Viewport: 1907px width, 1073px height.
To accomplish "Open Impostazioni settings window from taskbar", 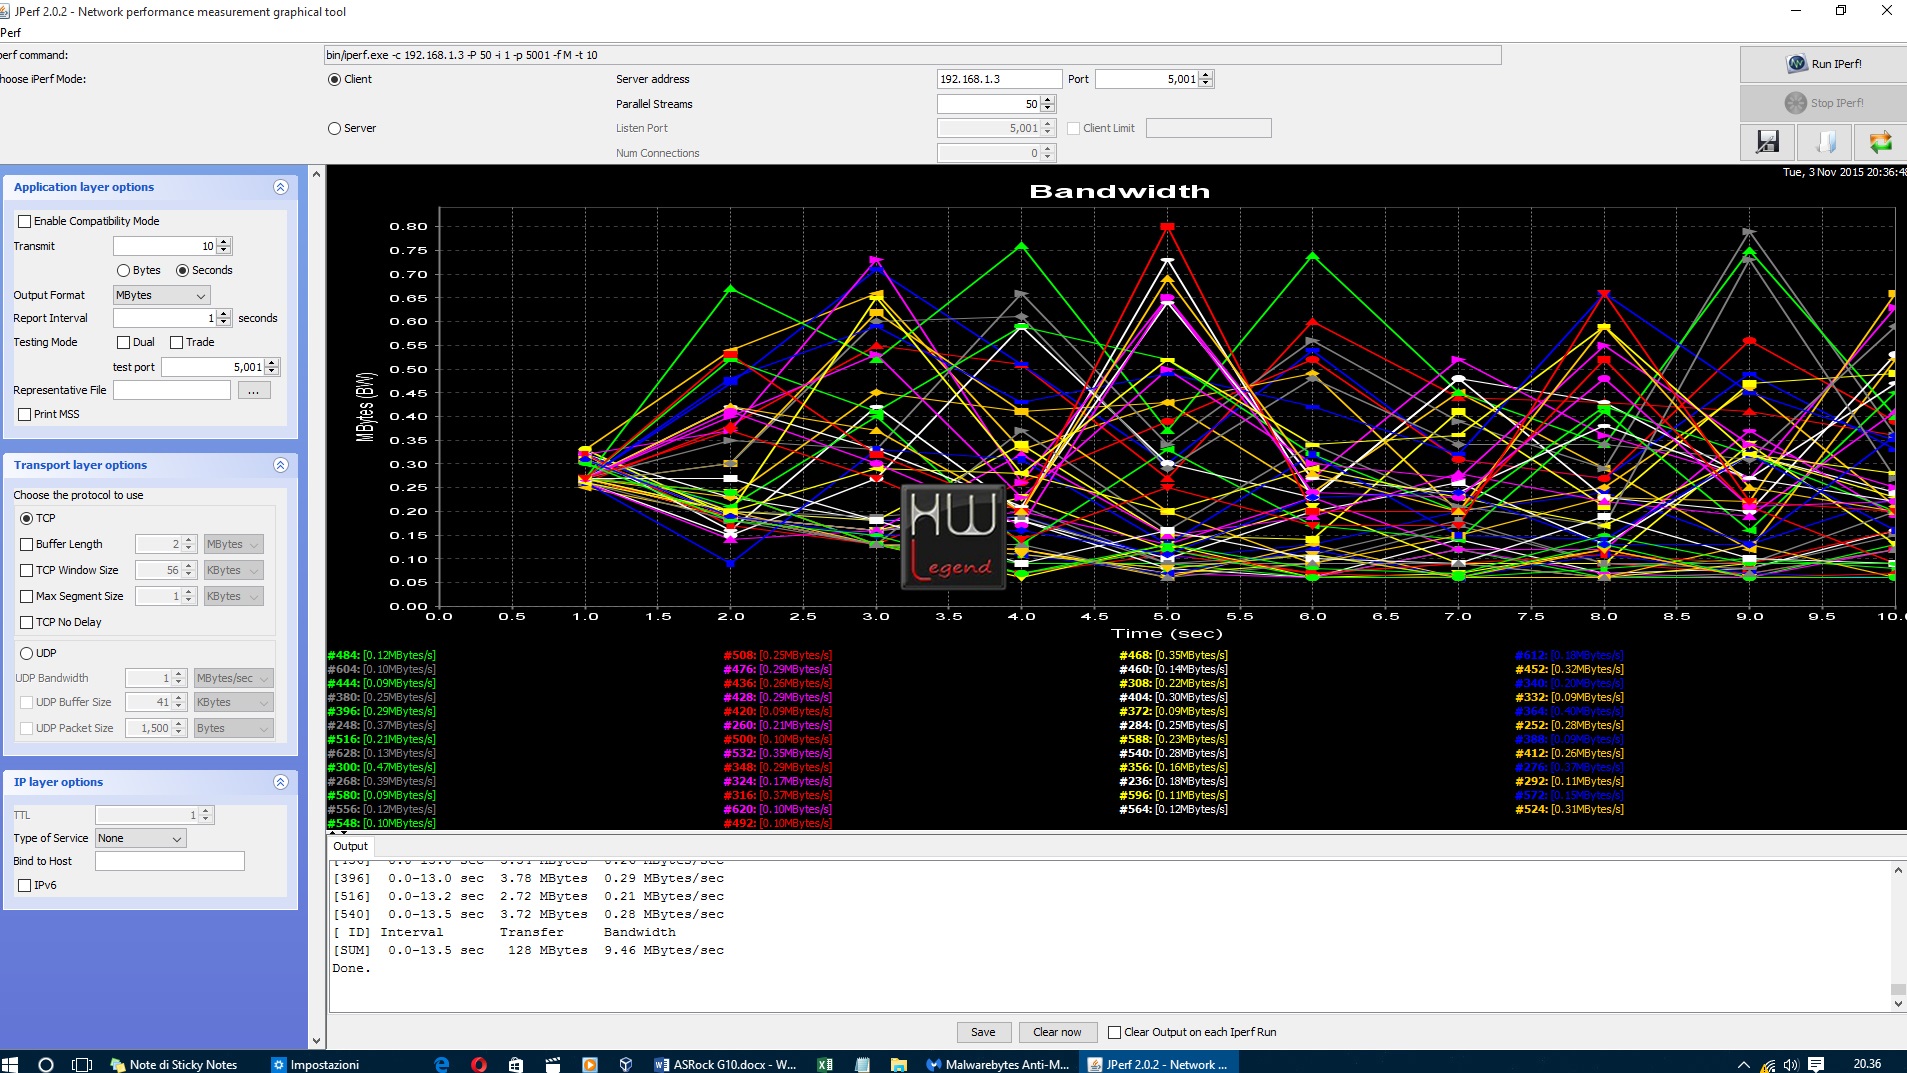I will tap(317, 1064).
